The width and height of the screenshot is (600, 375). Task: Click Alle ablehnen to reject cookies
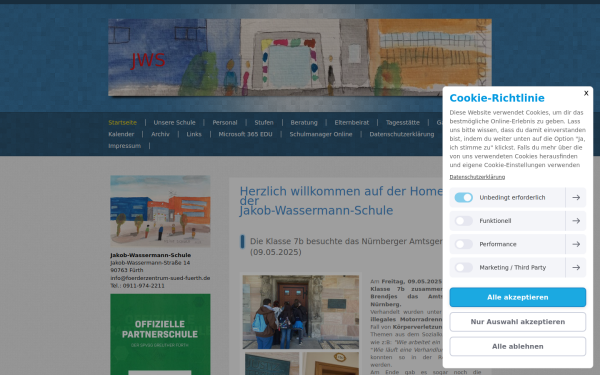(517, 346)
